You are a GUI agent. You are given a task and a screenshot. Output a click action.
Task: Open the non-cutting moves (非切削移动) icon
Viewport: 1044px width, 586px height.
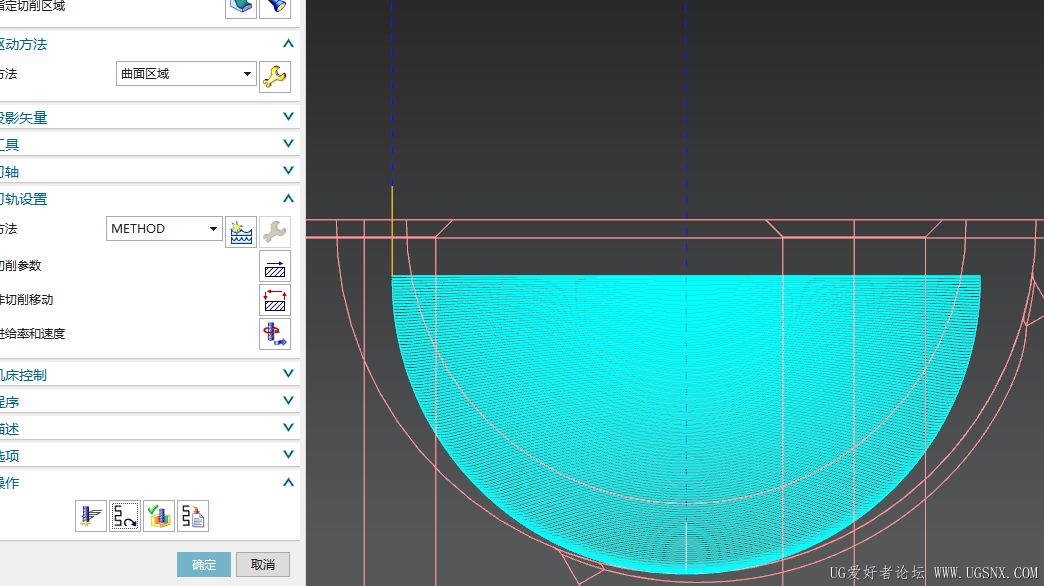[275, 300]
